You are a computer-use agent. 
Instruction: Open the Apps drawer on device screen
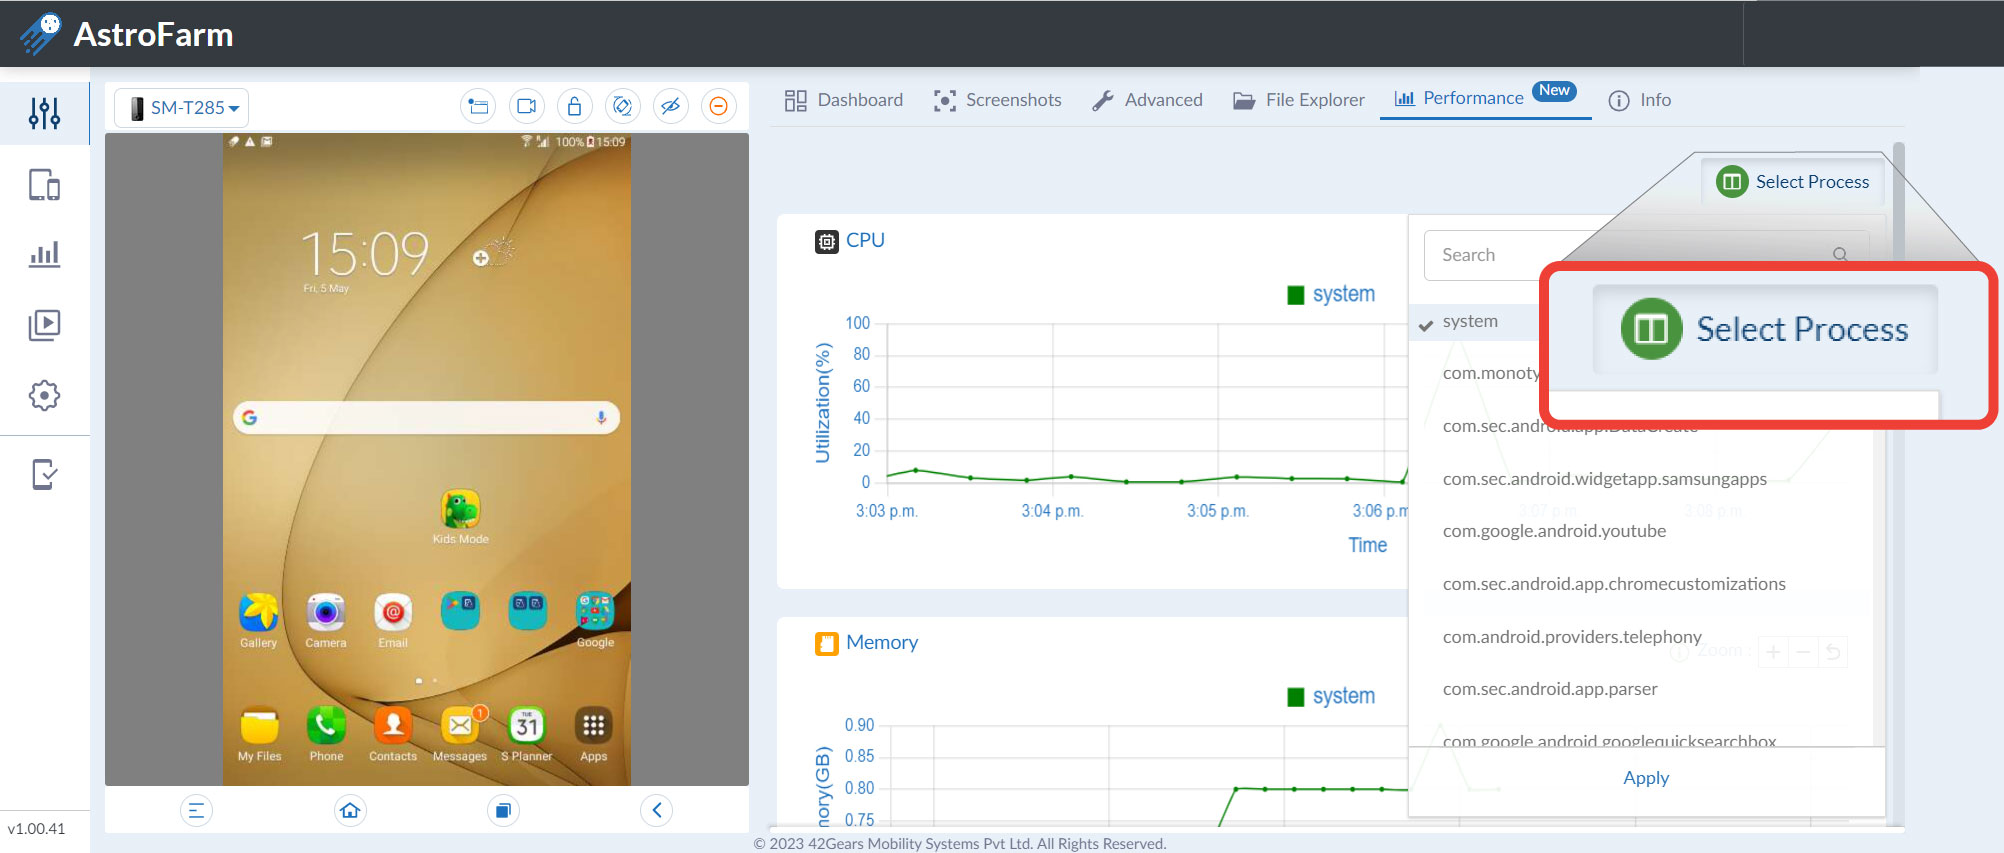pos(594,734)
